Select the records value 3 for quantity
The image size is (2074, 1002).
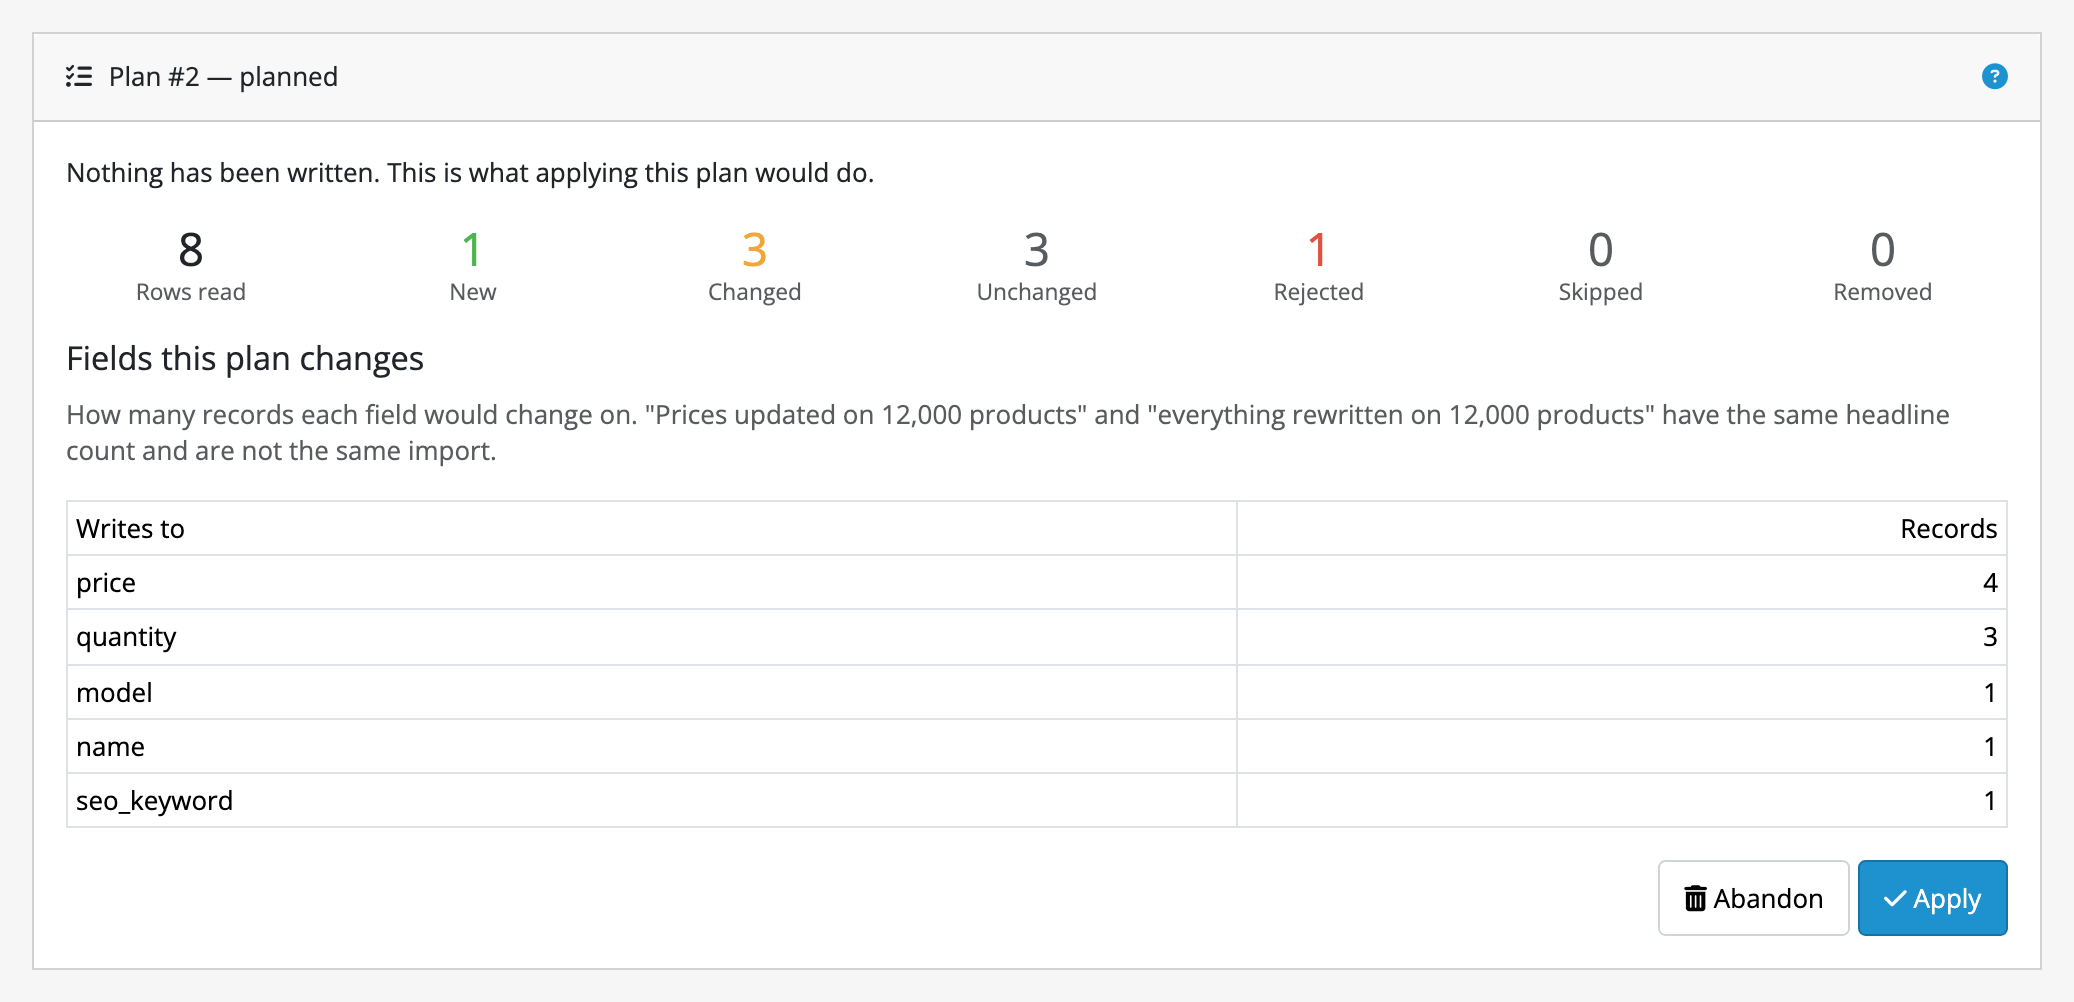click(1989, 637)
